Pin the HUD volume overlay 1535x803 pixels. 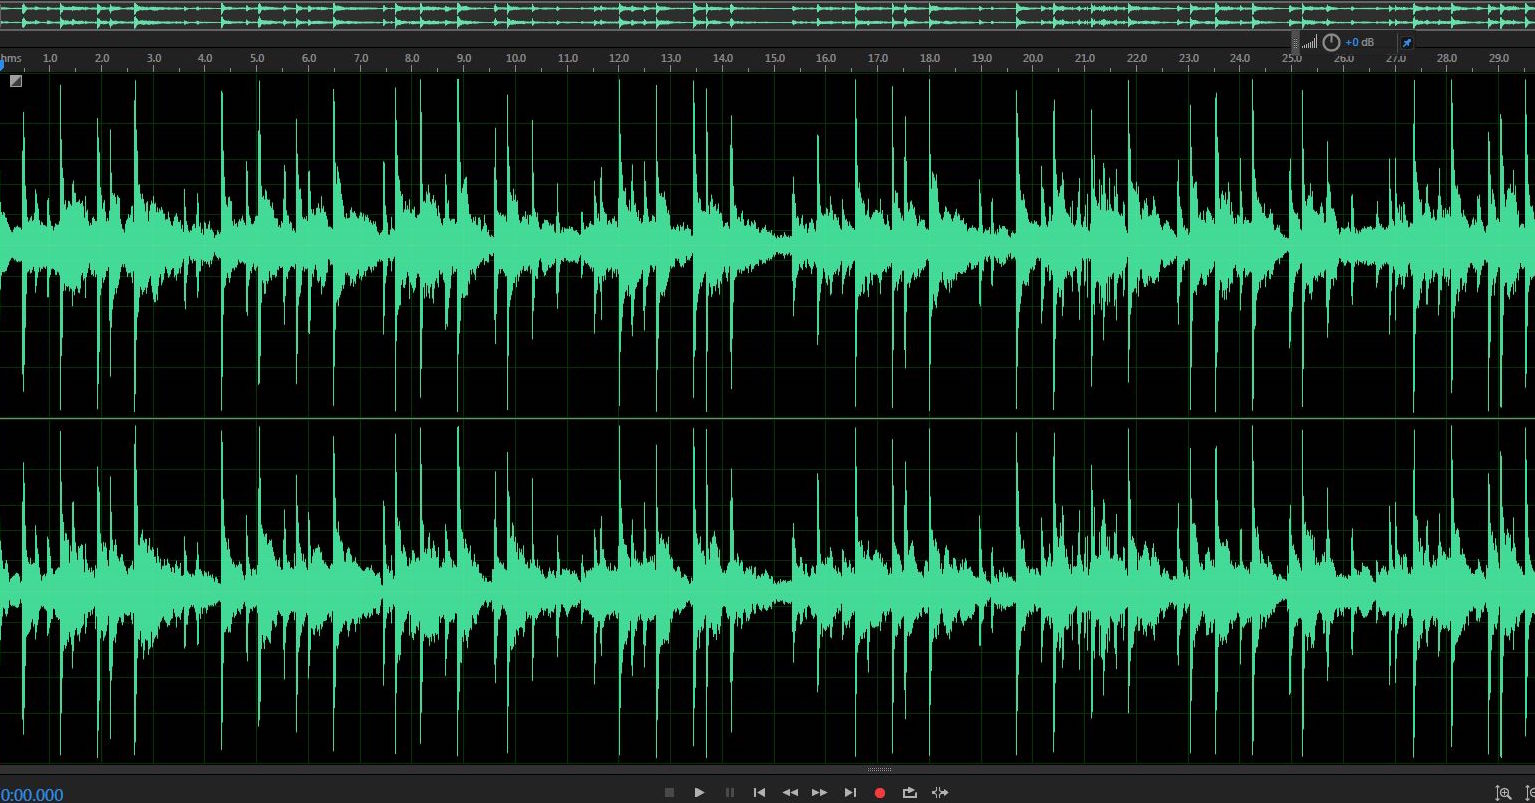pyautogui.click(x=1407, y=43)
